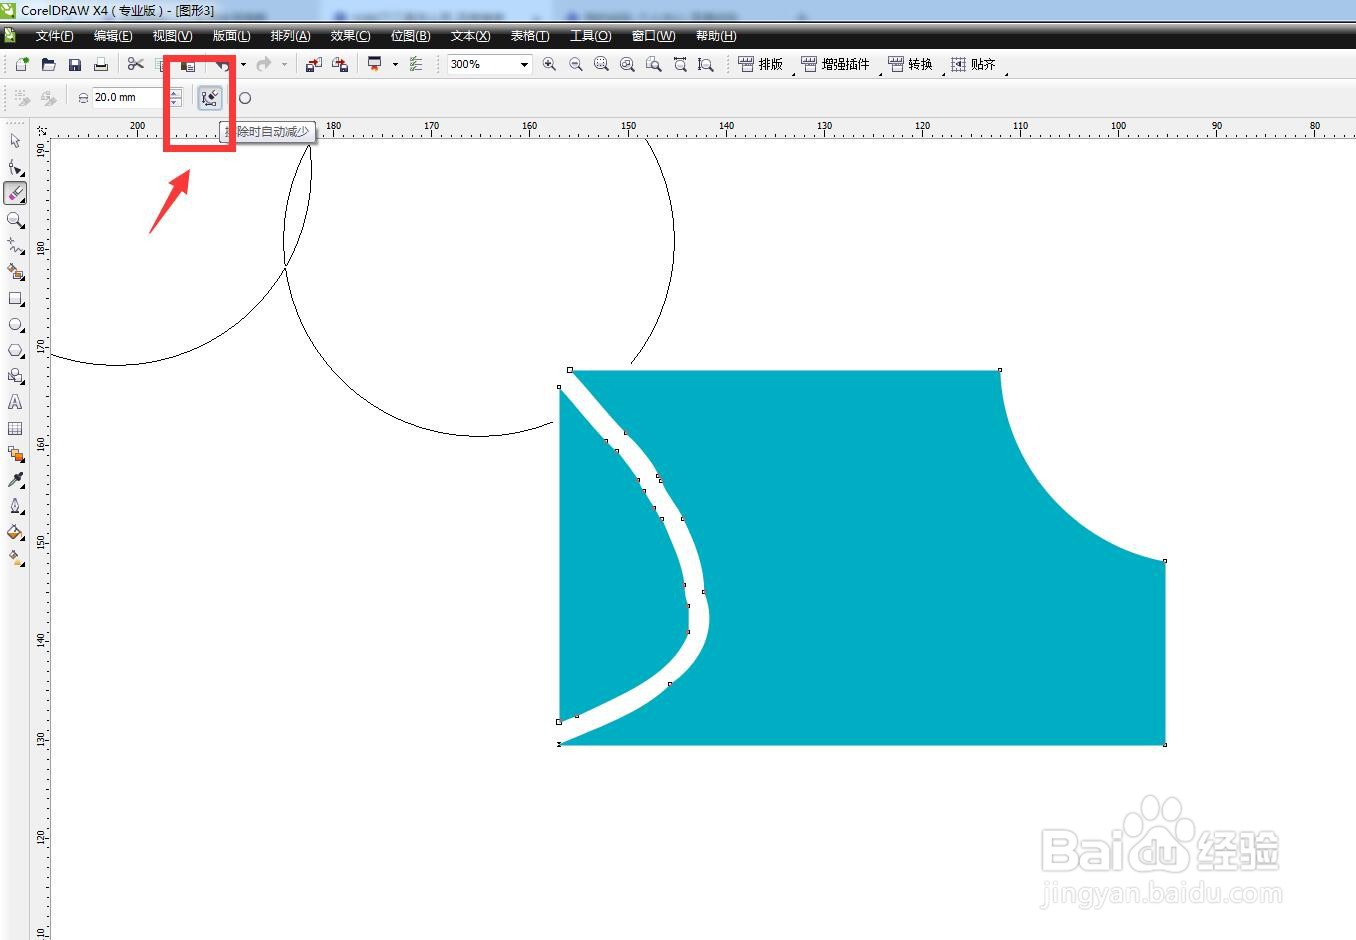The image size is (1356, 940).
Task: Click the Zoom out magnifier
Action: (575, 64)
